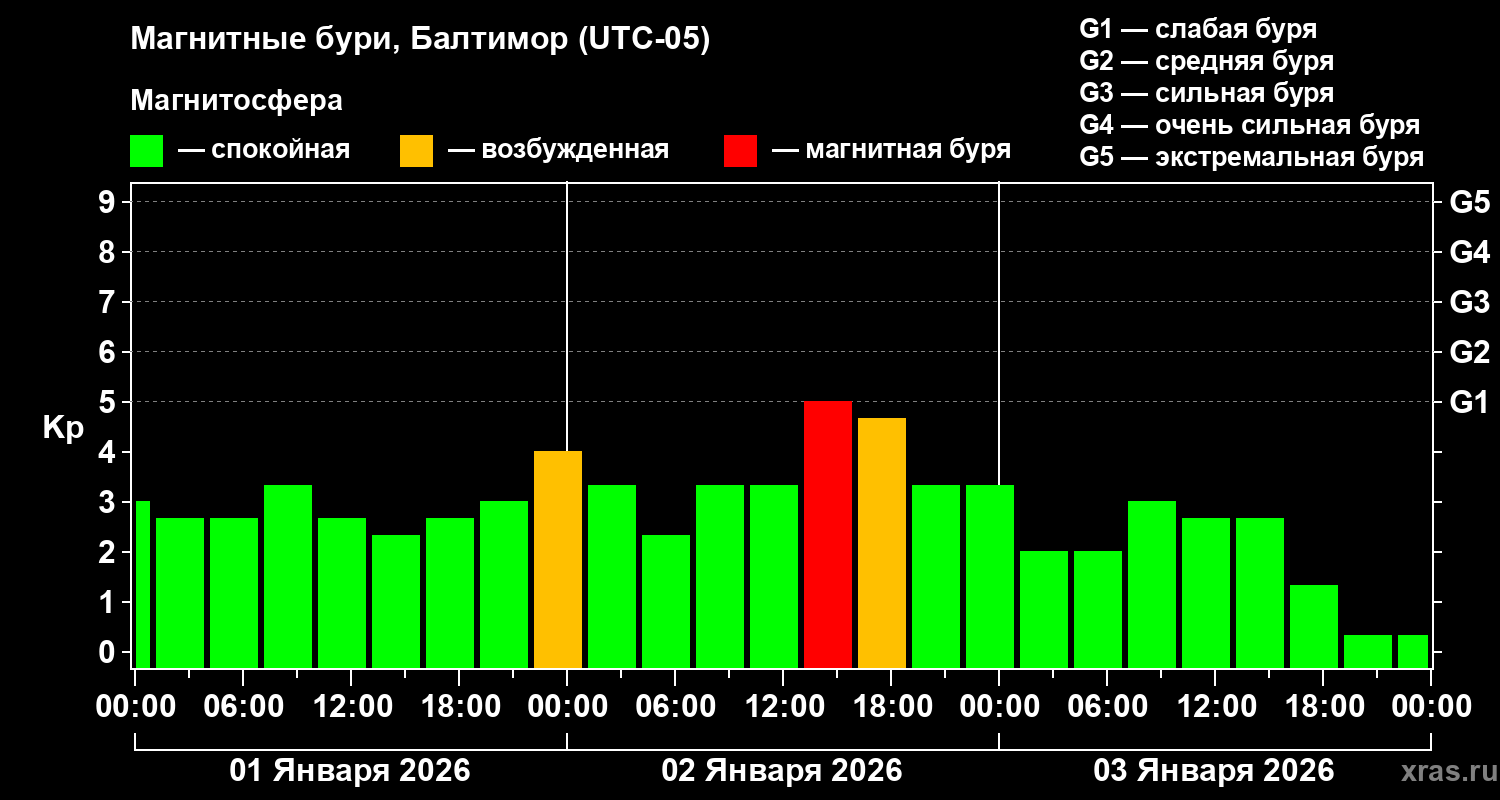Click the '9' value on the Kp axis
The width and height of the screenshot is (1500, 800).
coord(109,202)
